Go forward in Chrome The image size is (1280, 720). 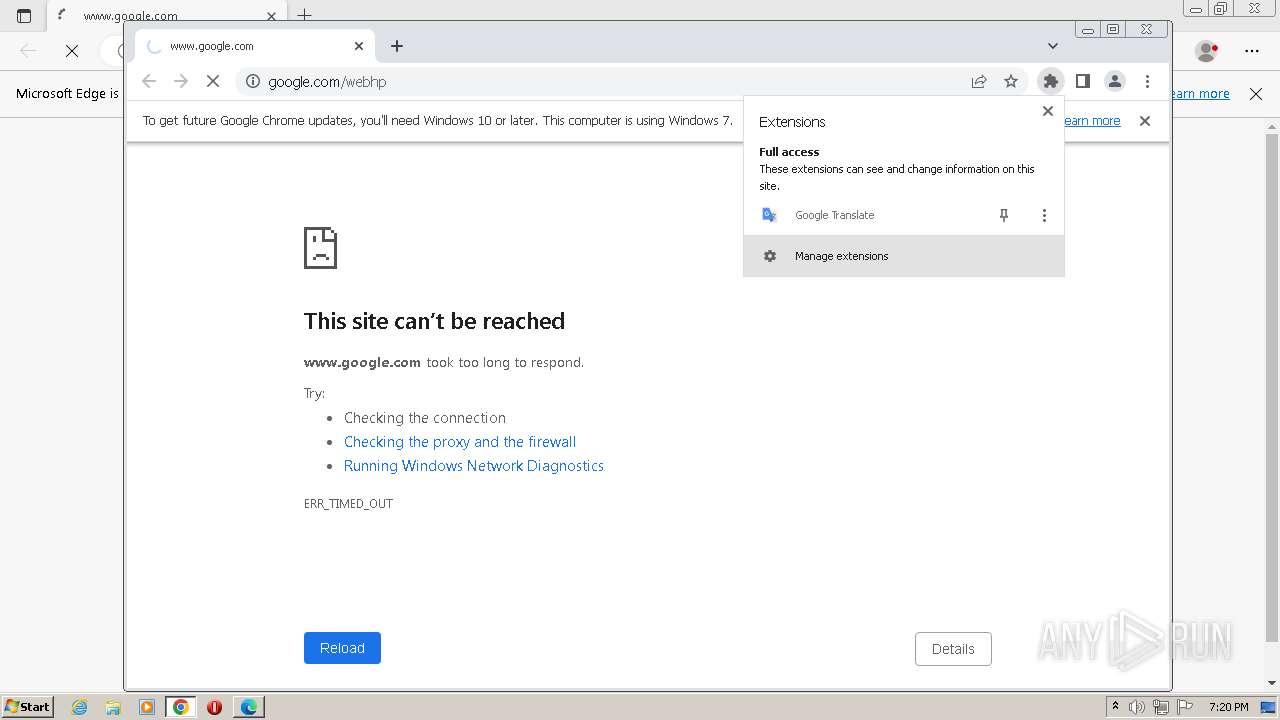point(181,81)
